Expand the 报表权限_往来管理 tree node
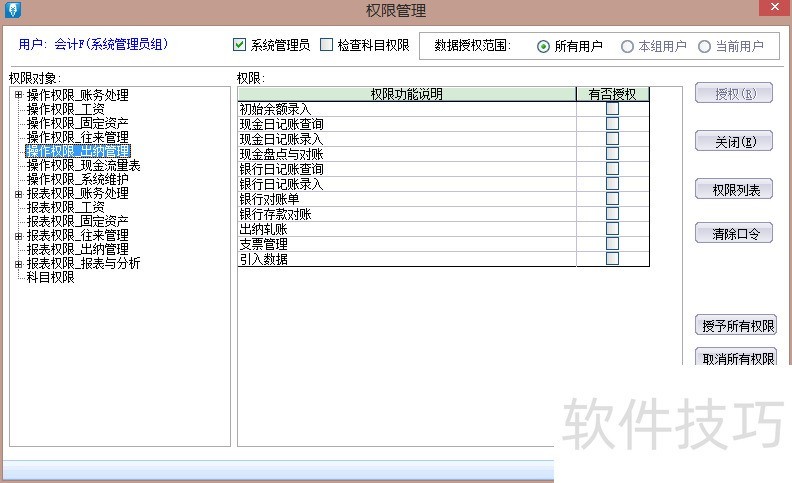 coord(19,236)
